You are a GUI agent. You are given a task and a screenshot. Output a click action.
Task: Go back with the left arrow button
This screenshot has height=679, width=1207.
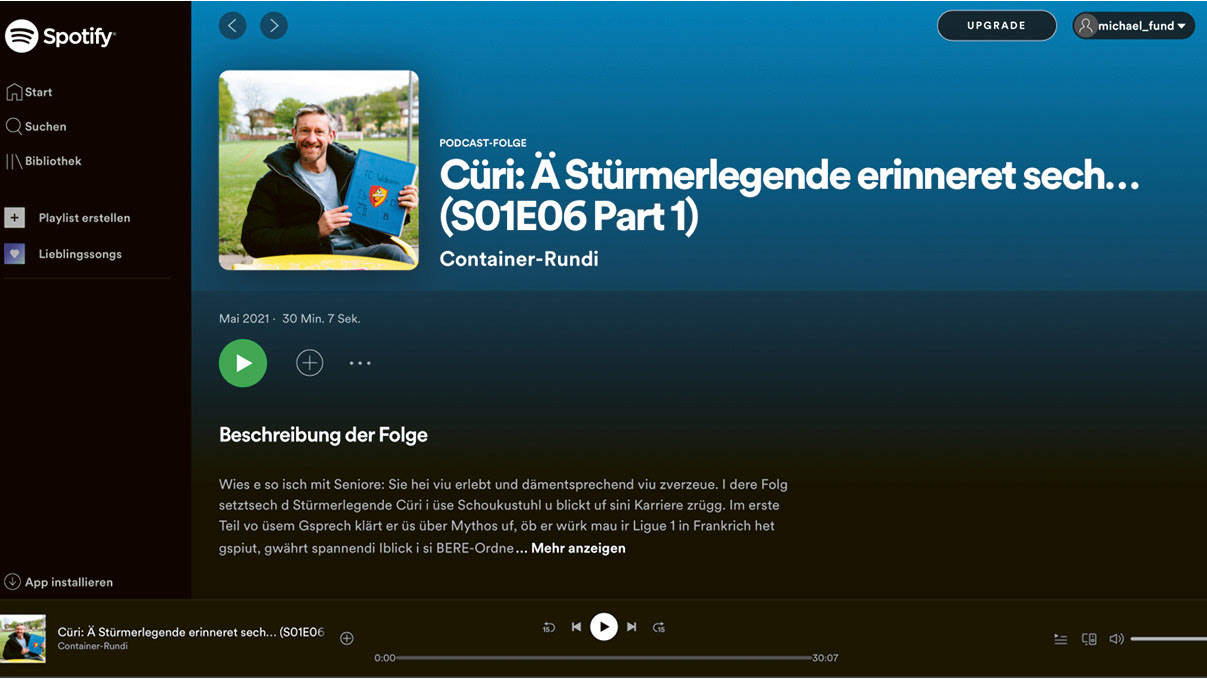[x=233, y=26]
